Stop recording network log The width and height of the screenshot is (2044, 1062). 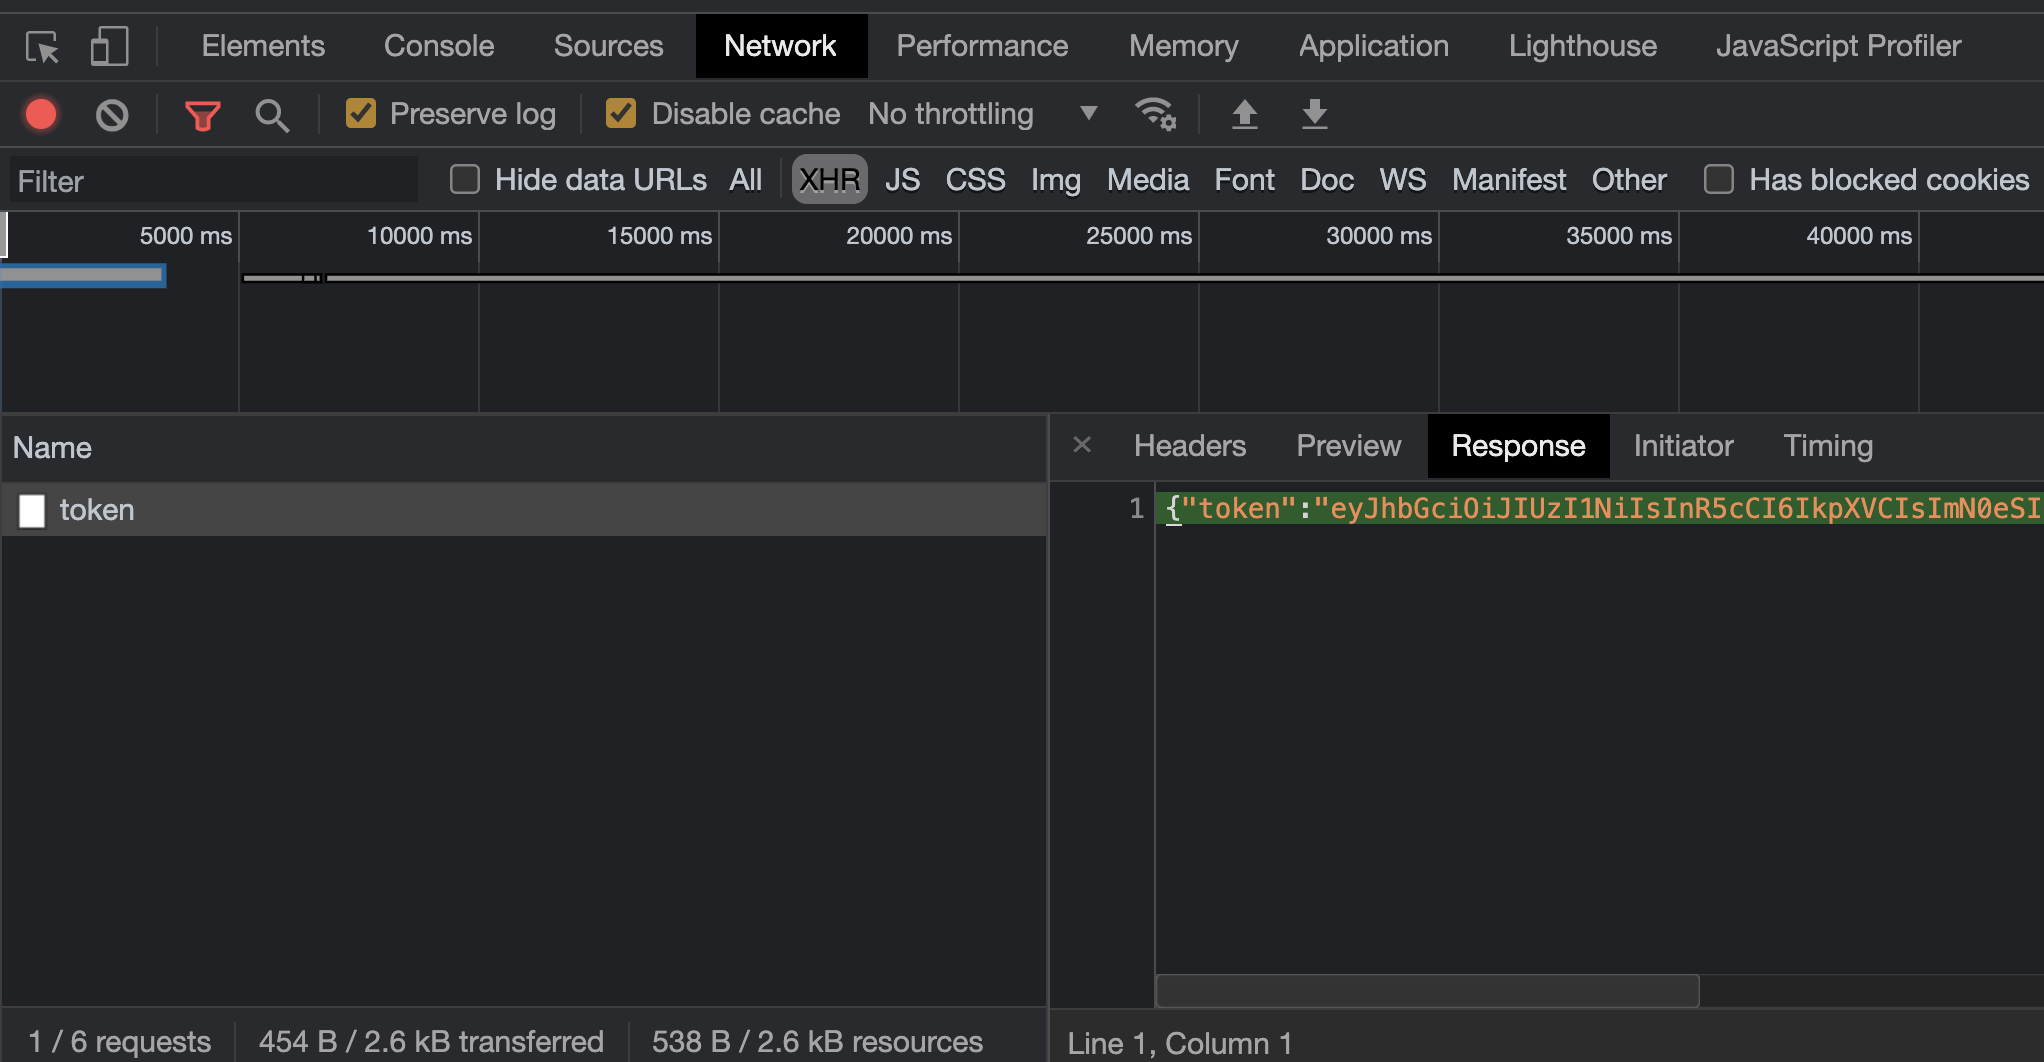coord(41,114)
